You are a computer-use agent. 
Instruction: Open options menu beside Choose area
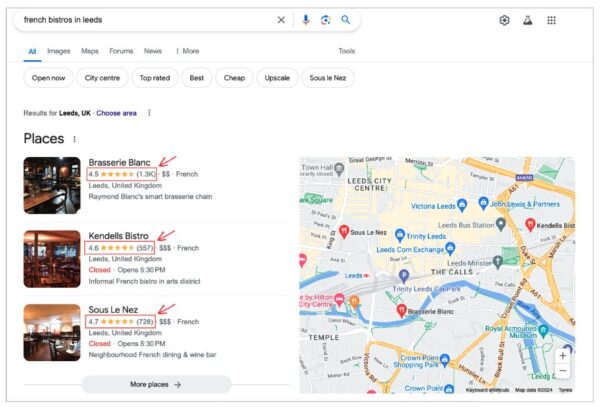149,113
